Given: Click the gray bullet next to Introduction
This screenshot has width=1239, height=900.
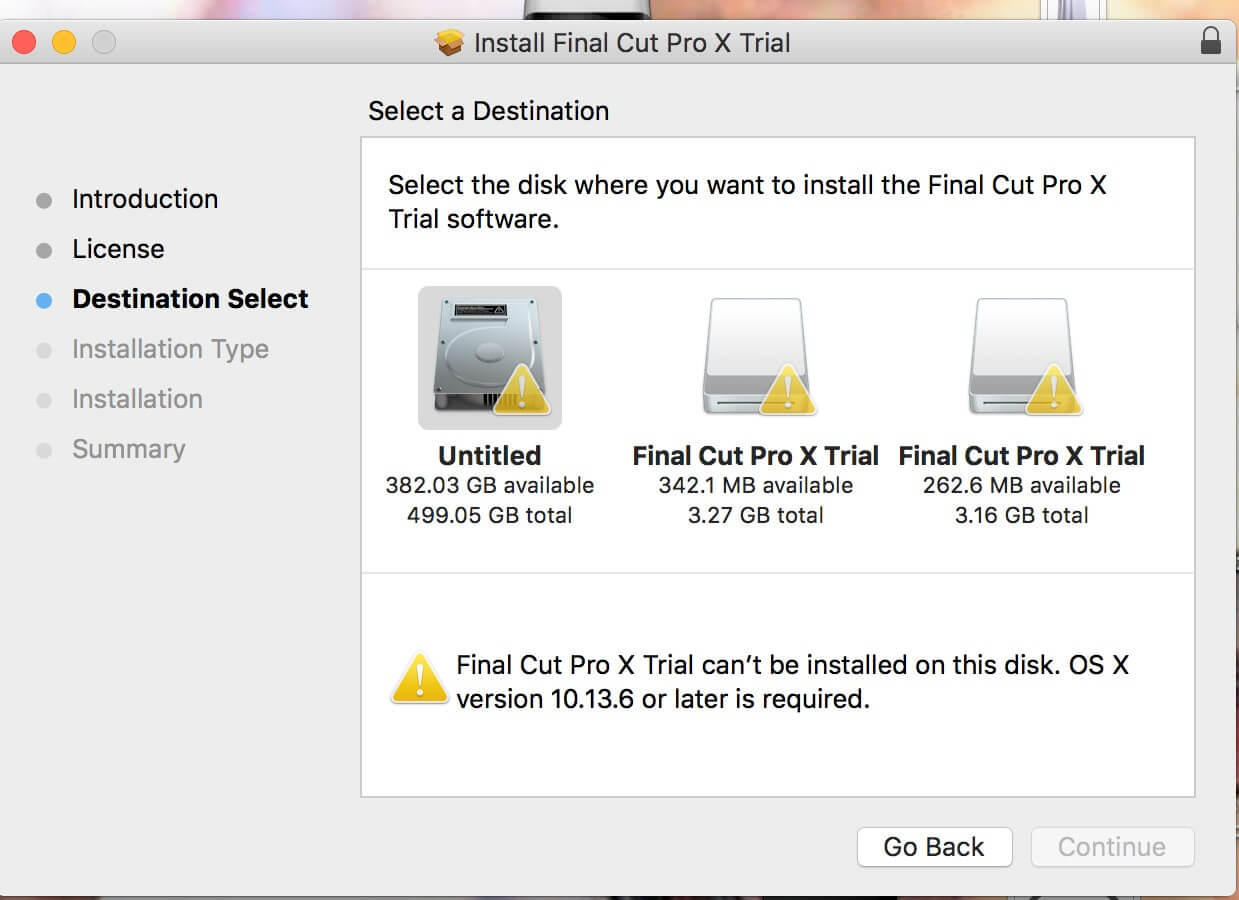Looking at the screenshot, I should 44,200.
